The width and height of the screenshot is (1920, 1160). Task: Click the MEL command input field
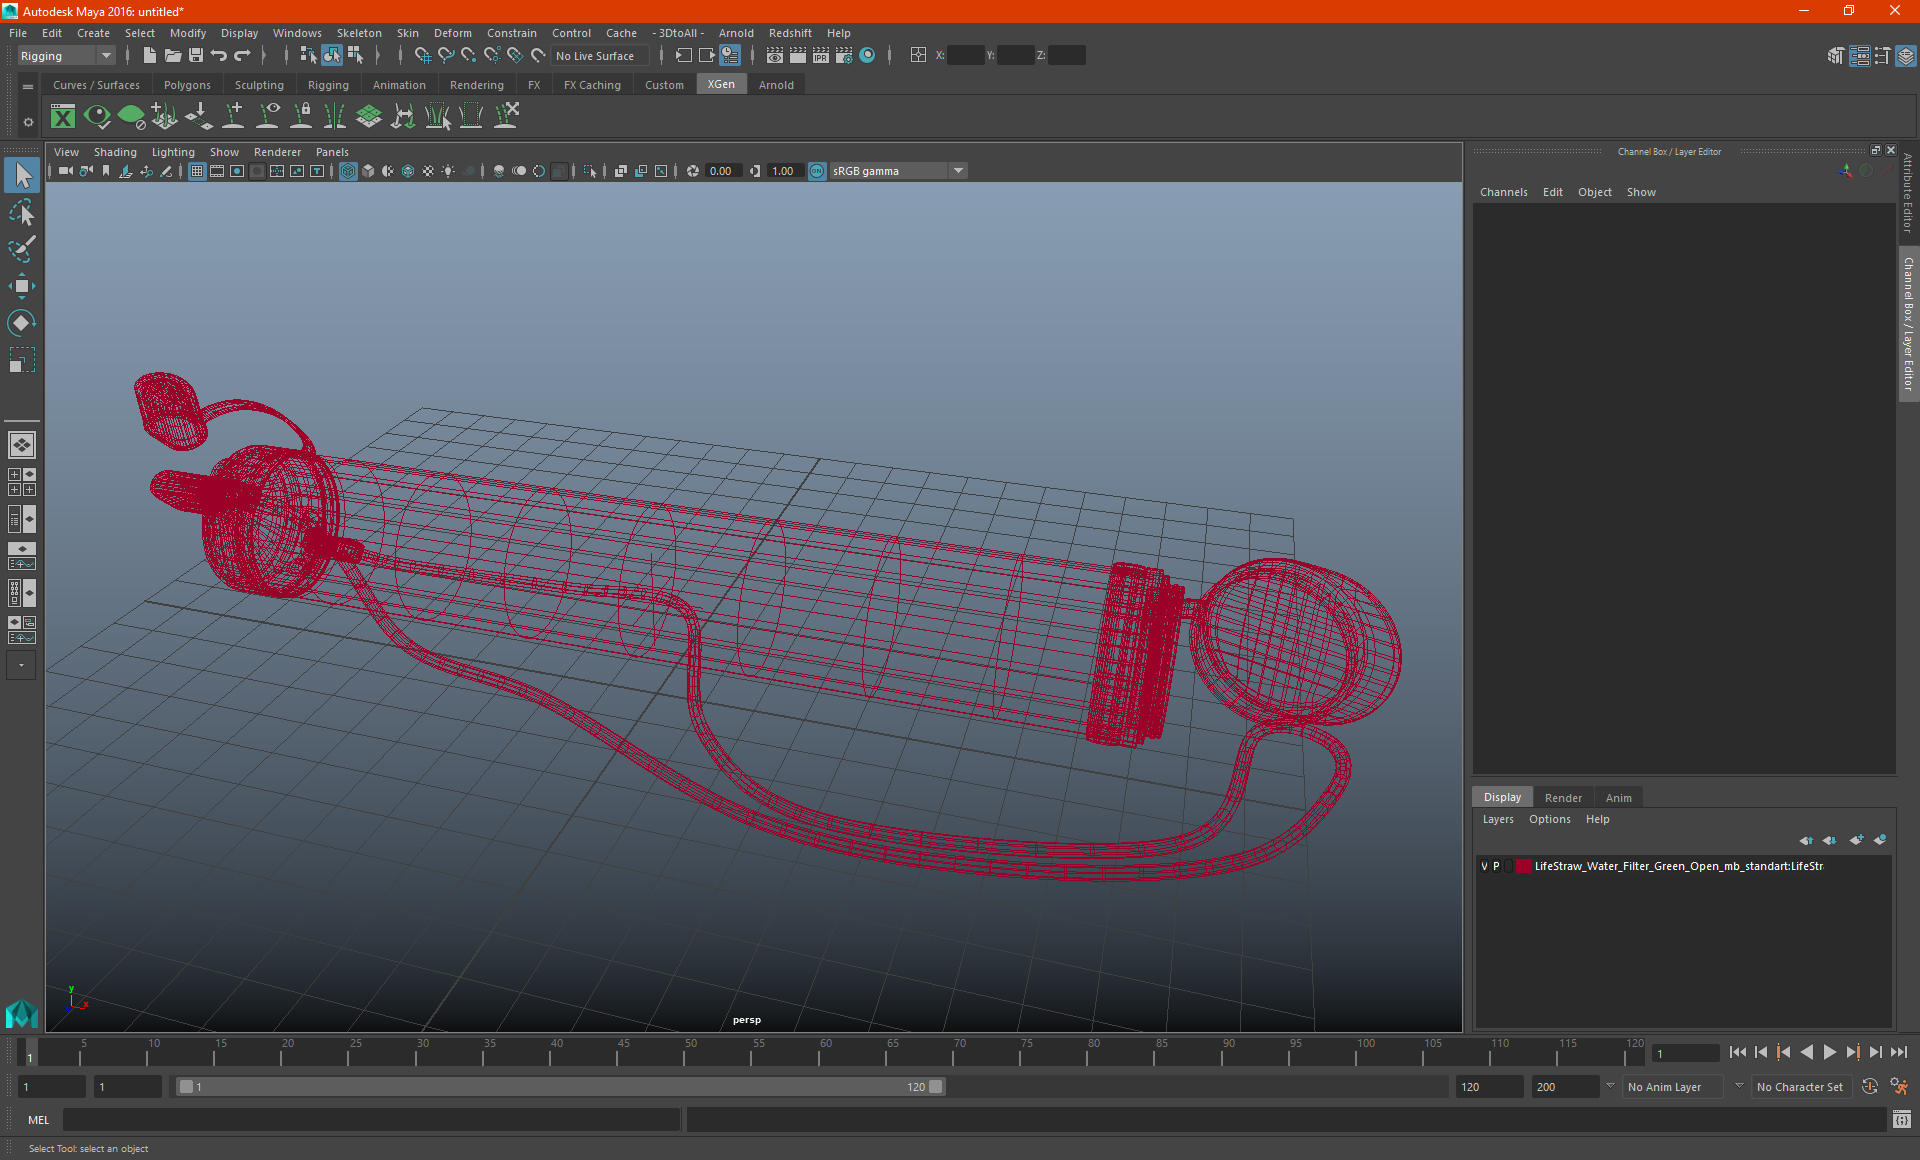coord(371,1120)
